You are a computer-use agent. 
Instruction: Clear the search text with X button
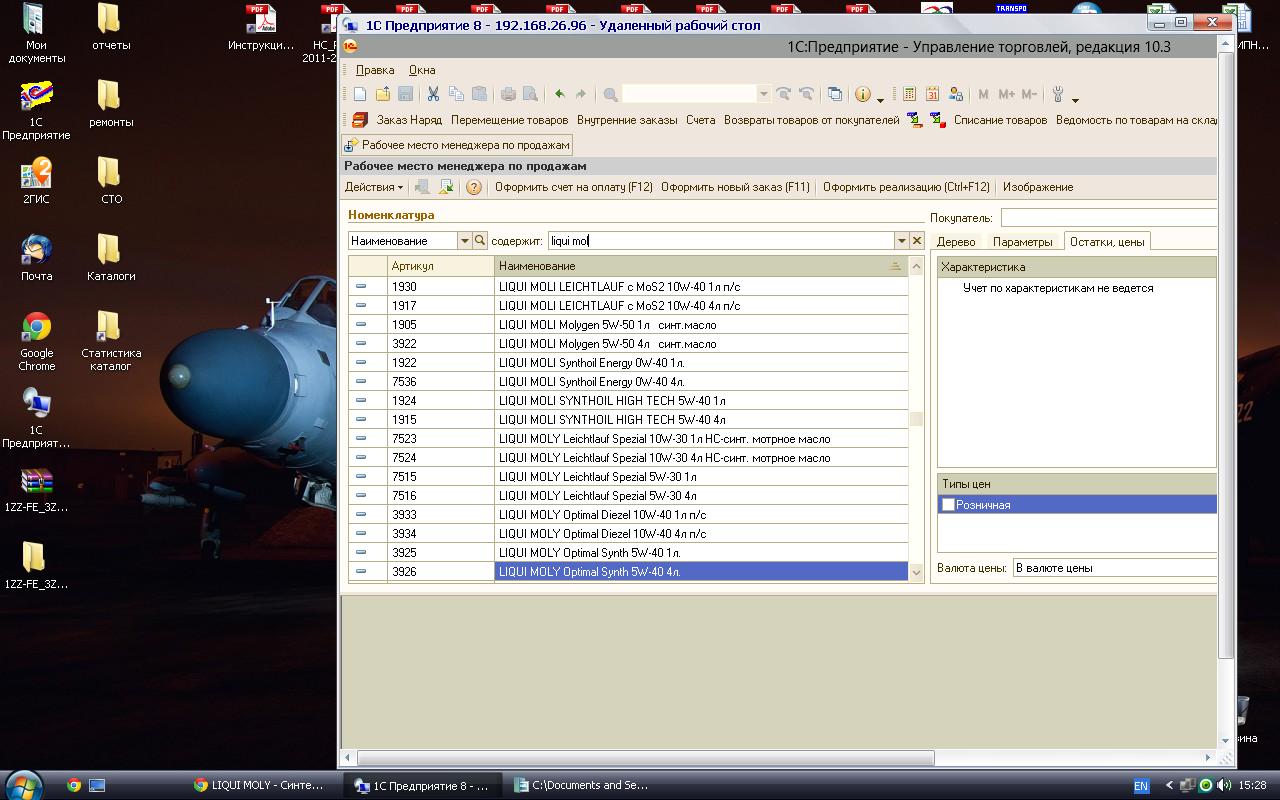[x=917, y=241]
